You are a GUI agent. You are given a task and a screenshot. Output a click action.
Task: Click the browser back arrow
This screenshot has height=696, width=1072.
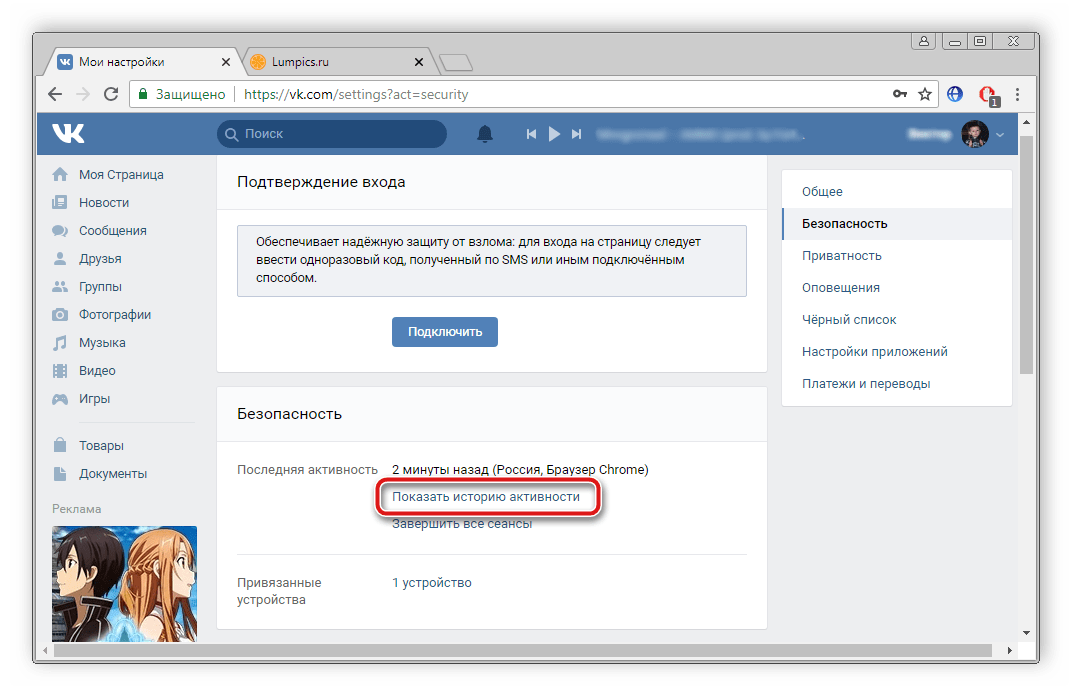(x=55, y=94)
